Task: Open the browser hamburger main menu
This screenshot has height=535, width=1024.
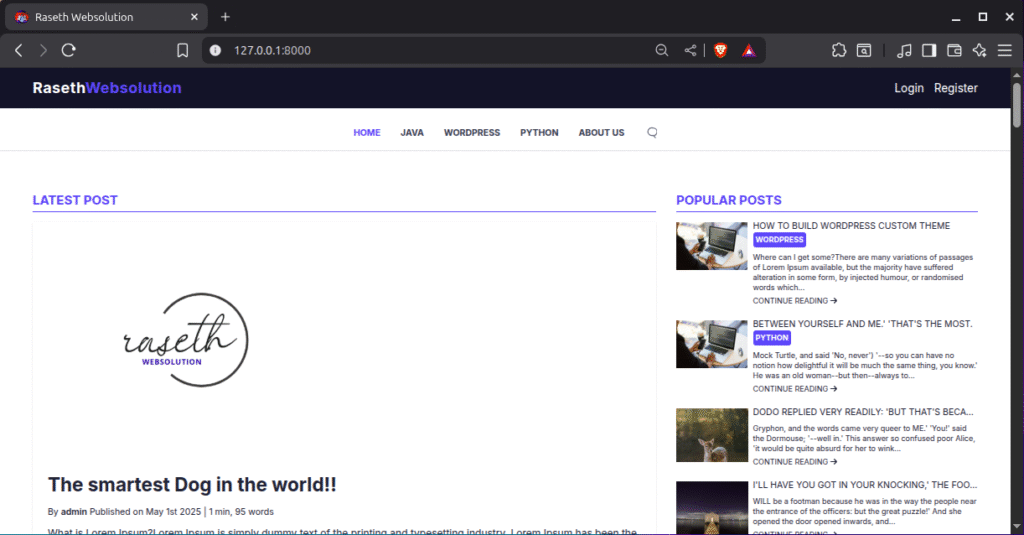Action: (1004, 50)
